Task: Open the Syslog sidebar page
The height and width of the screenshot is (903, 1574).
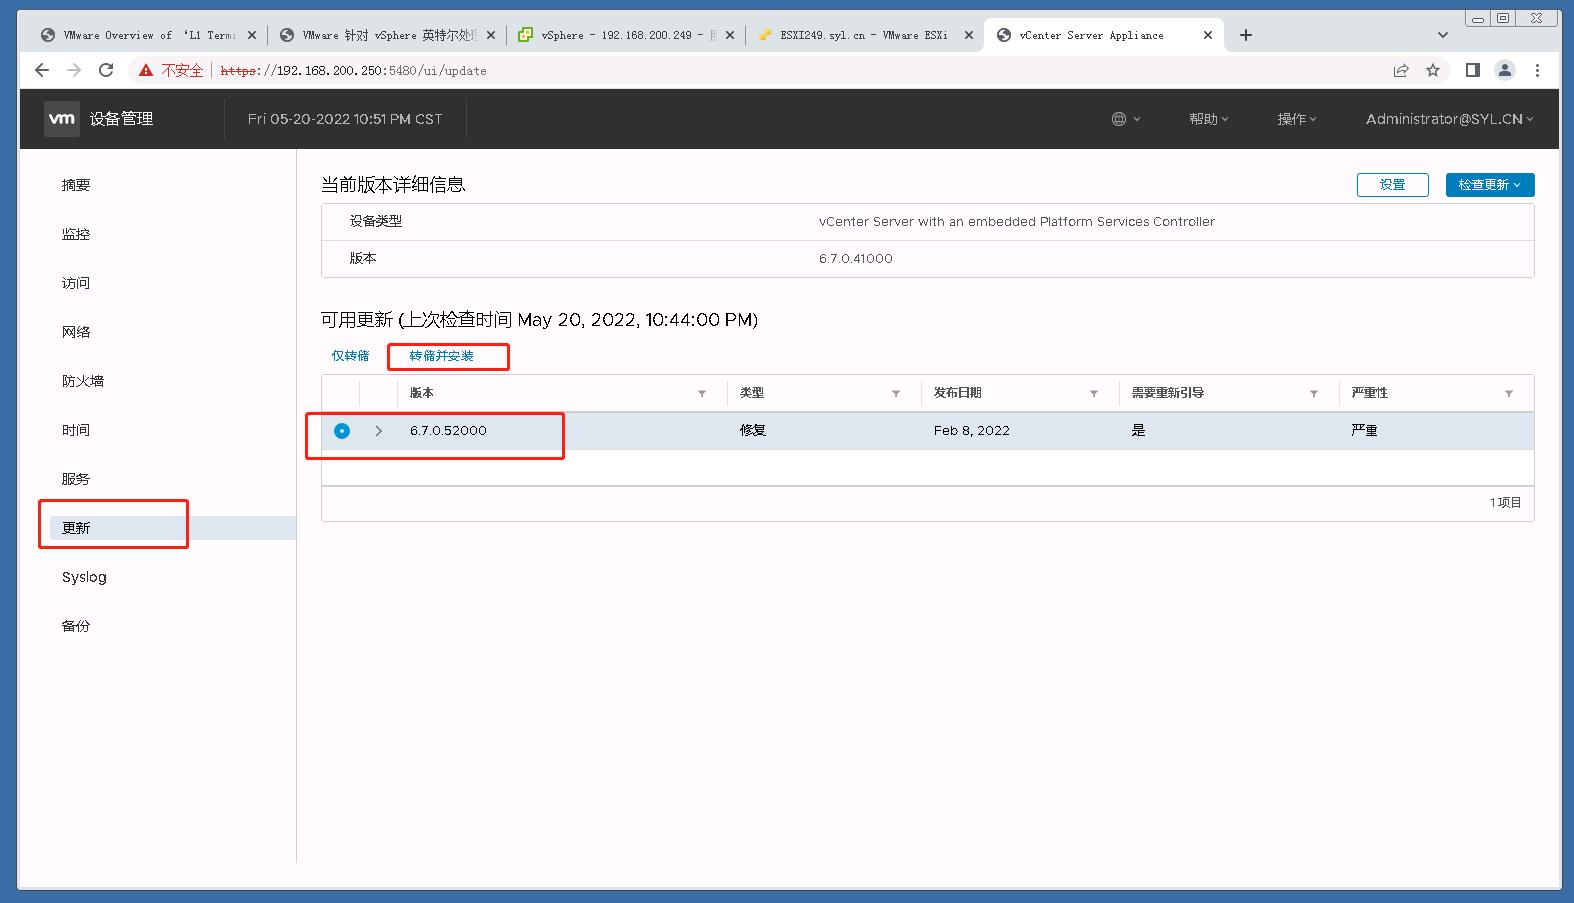Action: coord(84,577)
